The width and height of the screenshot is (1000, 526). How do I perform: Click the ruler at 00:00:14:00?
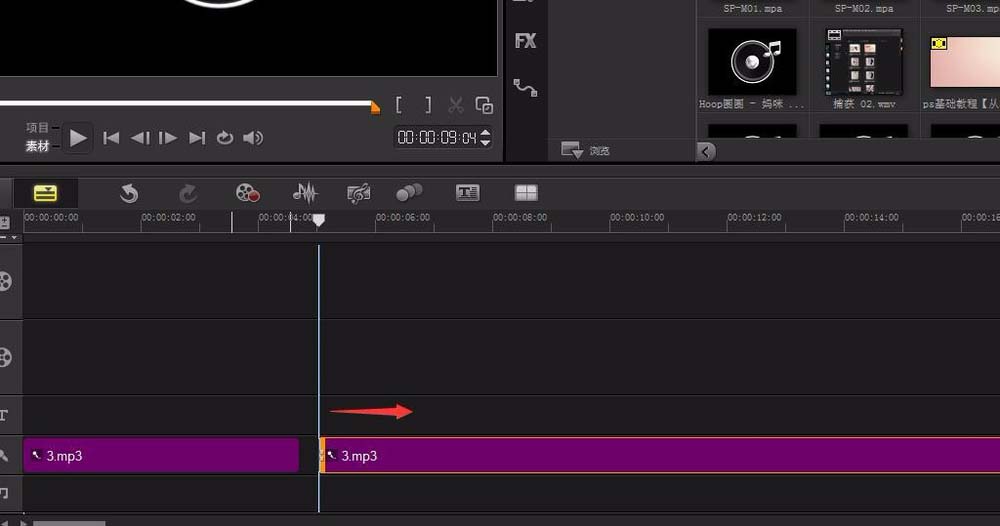[871, 217]
